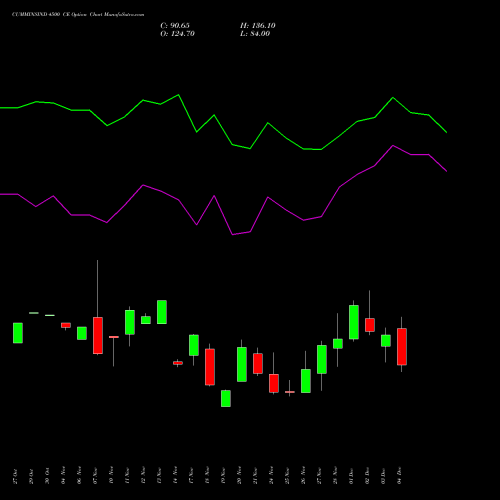Click the red candlestick above 02 Dec
This screenshot has height=500, width=500.
pyautogui.click(x=370, y=325)
